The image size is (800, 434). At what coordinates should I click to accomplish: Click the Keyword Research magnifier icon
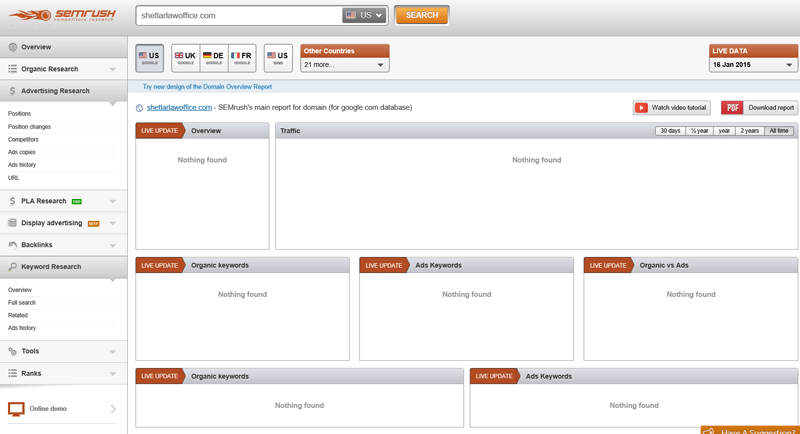(x=12, y=267)
